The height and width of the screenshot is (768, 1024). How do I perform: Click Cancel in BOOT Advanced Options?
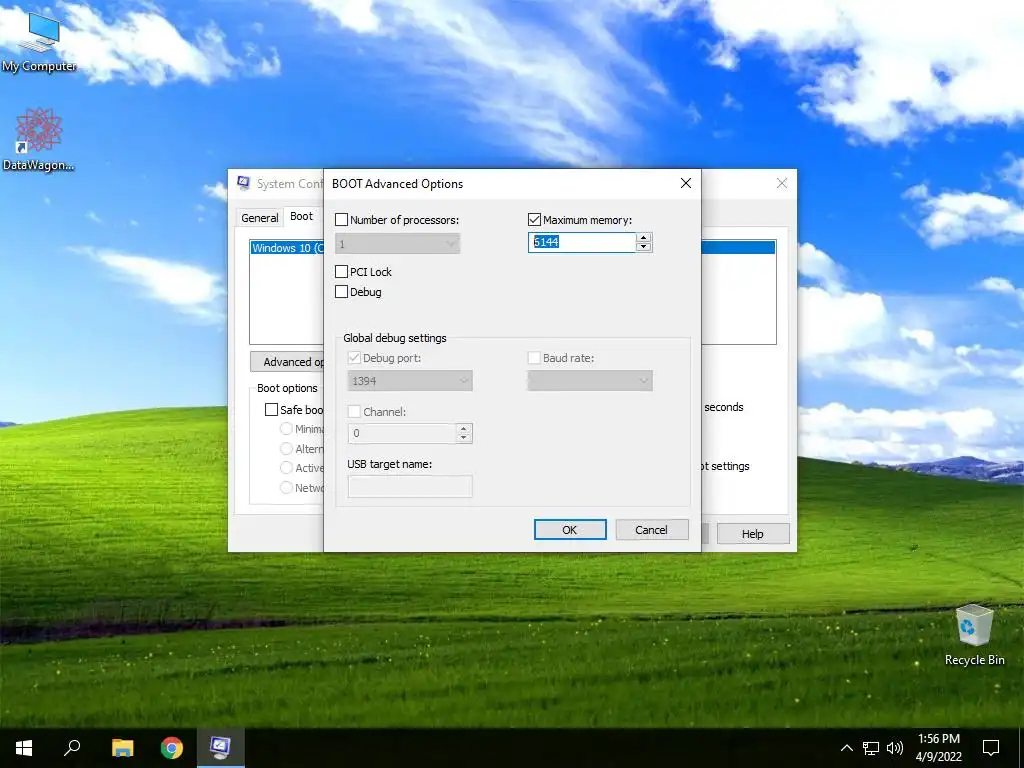pyautogui.click(x=652, y=530)
